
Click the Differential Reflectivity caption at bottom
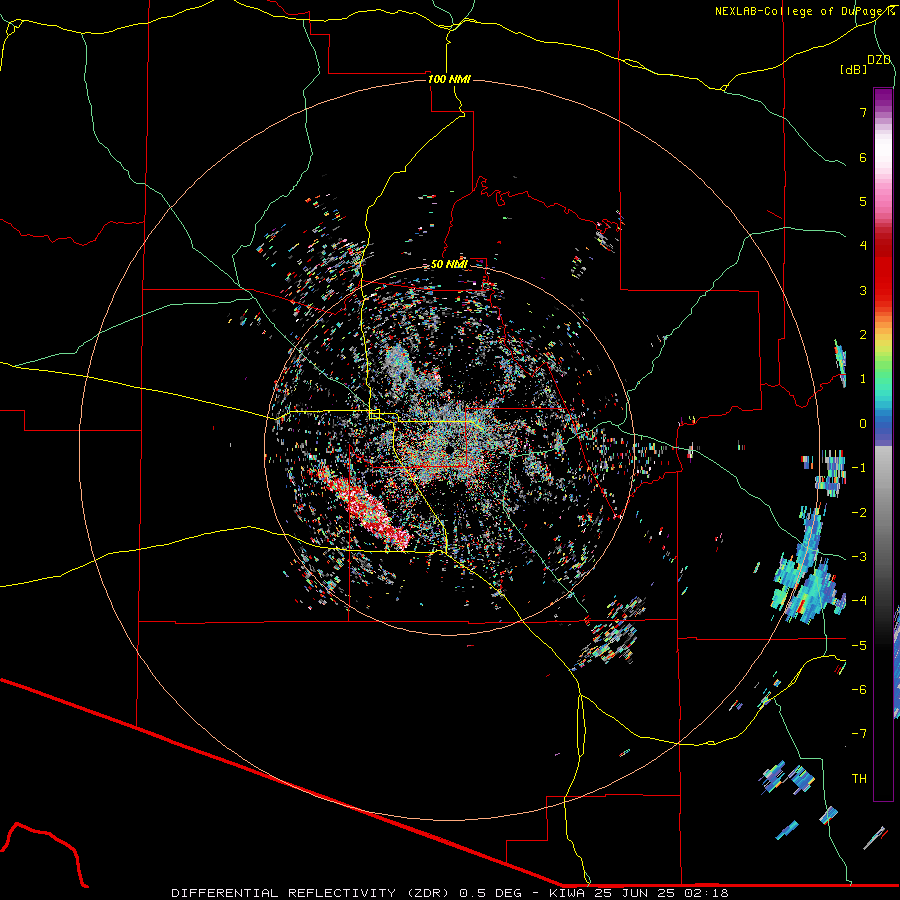(x=450, y=893)
